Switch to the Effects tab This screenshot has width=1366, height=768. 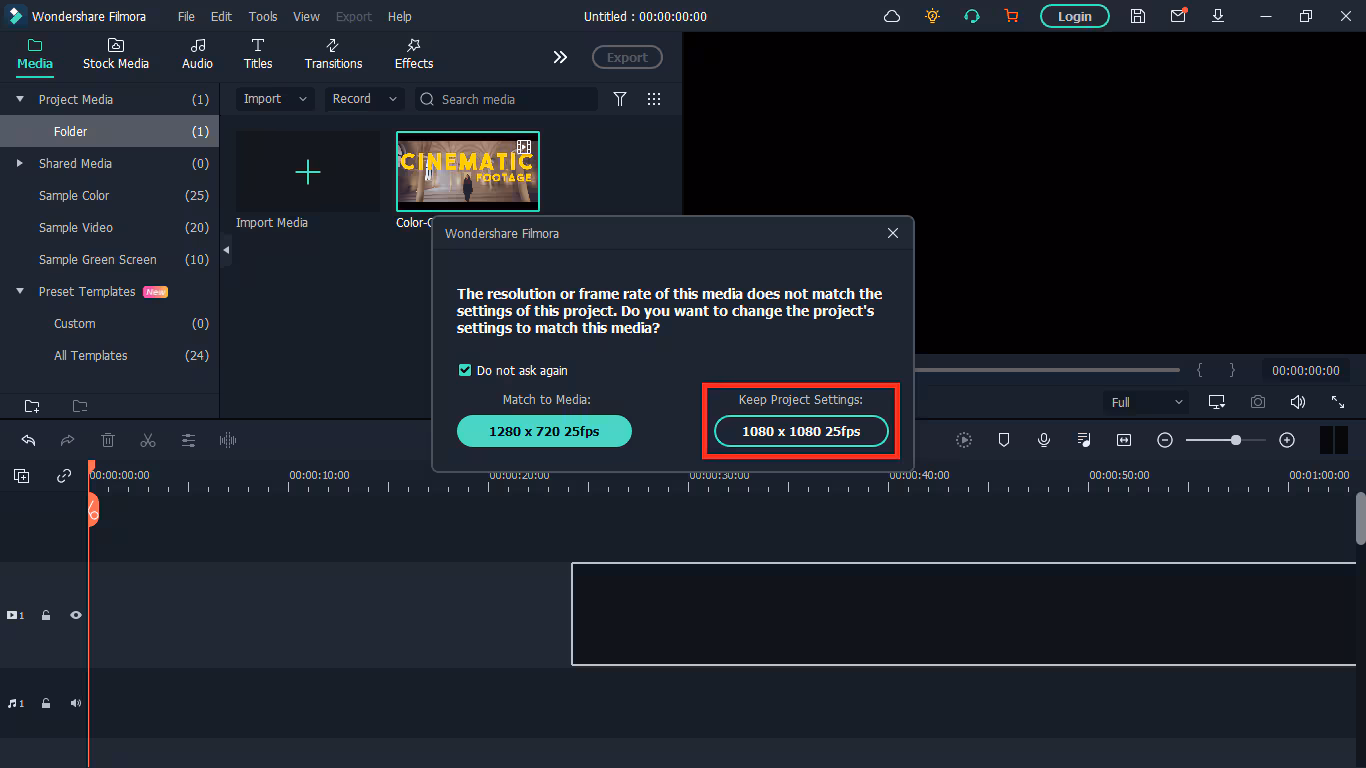point(414,54)
